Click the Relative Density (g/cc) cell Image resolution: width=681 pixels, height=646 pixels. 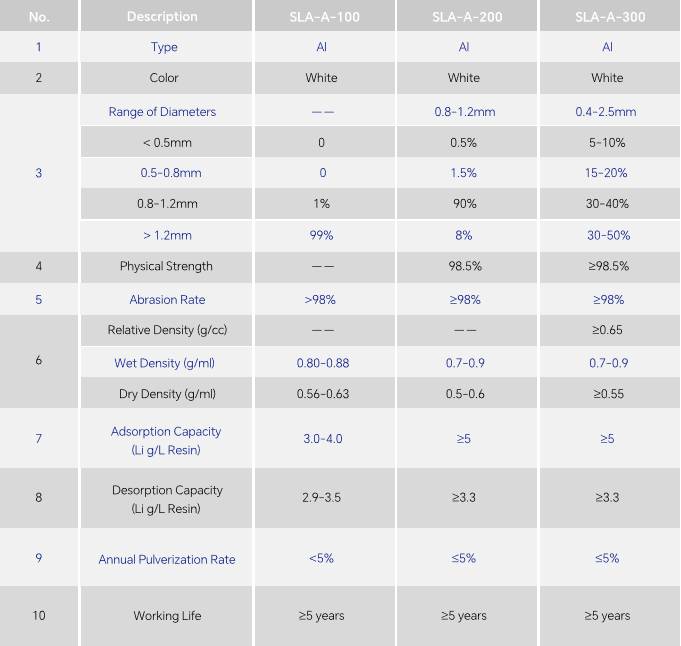167,330
